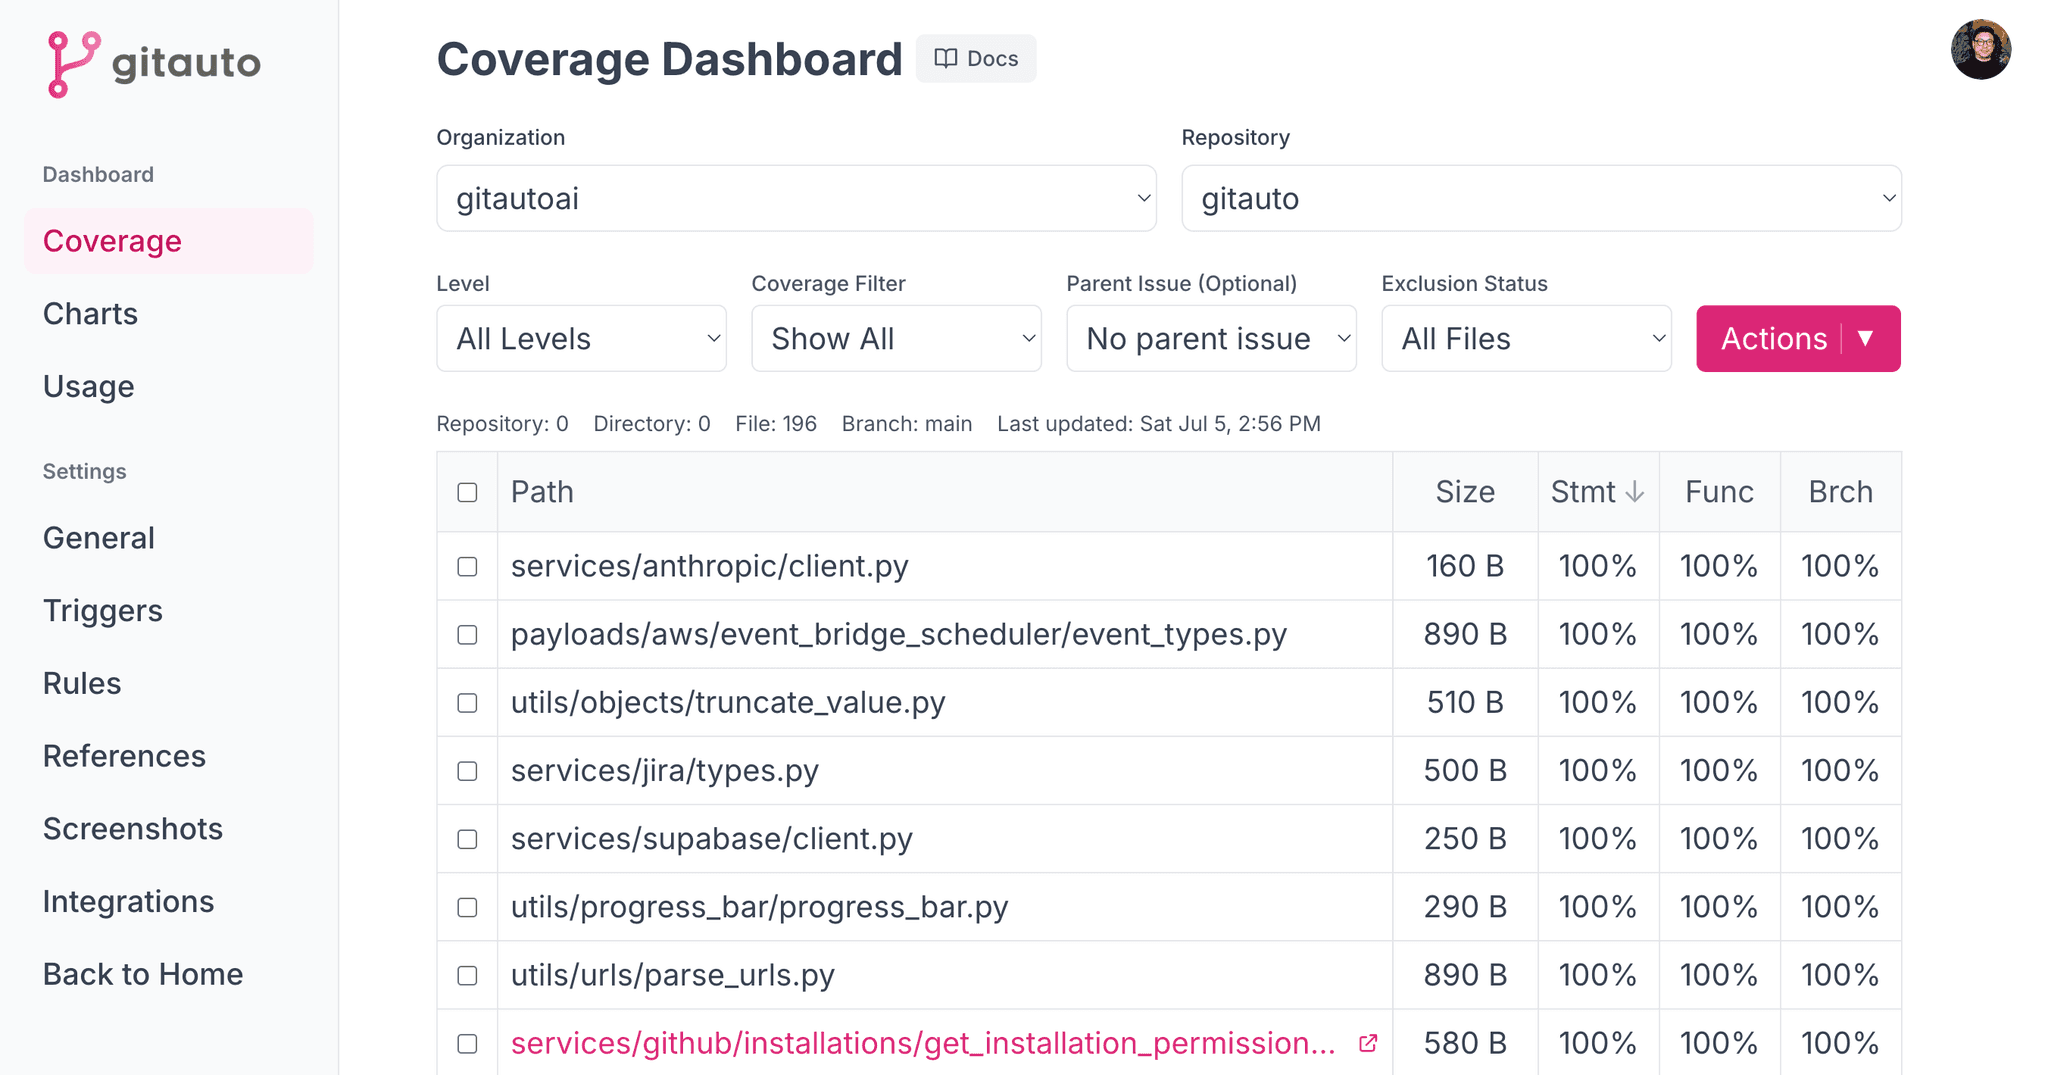Open the user avatar profile menu
Image resolution: width=2048 pixels, height=1075 pixels.
[1980, 49]
